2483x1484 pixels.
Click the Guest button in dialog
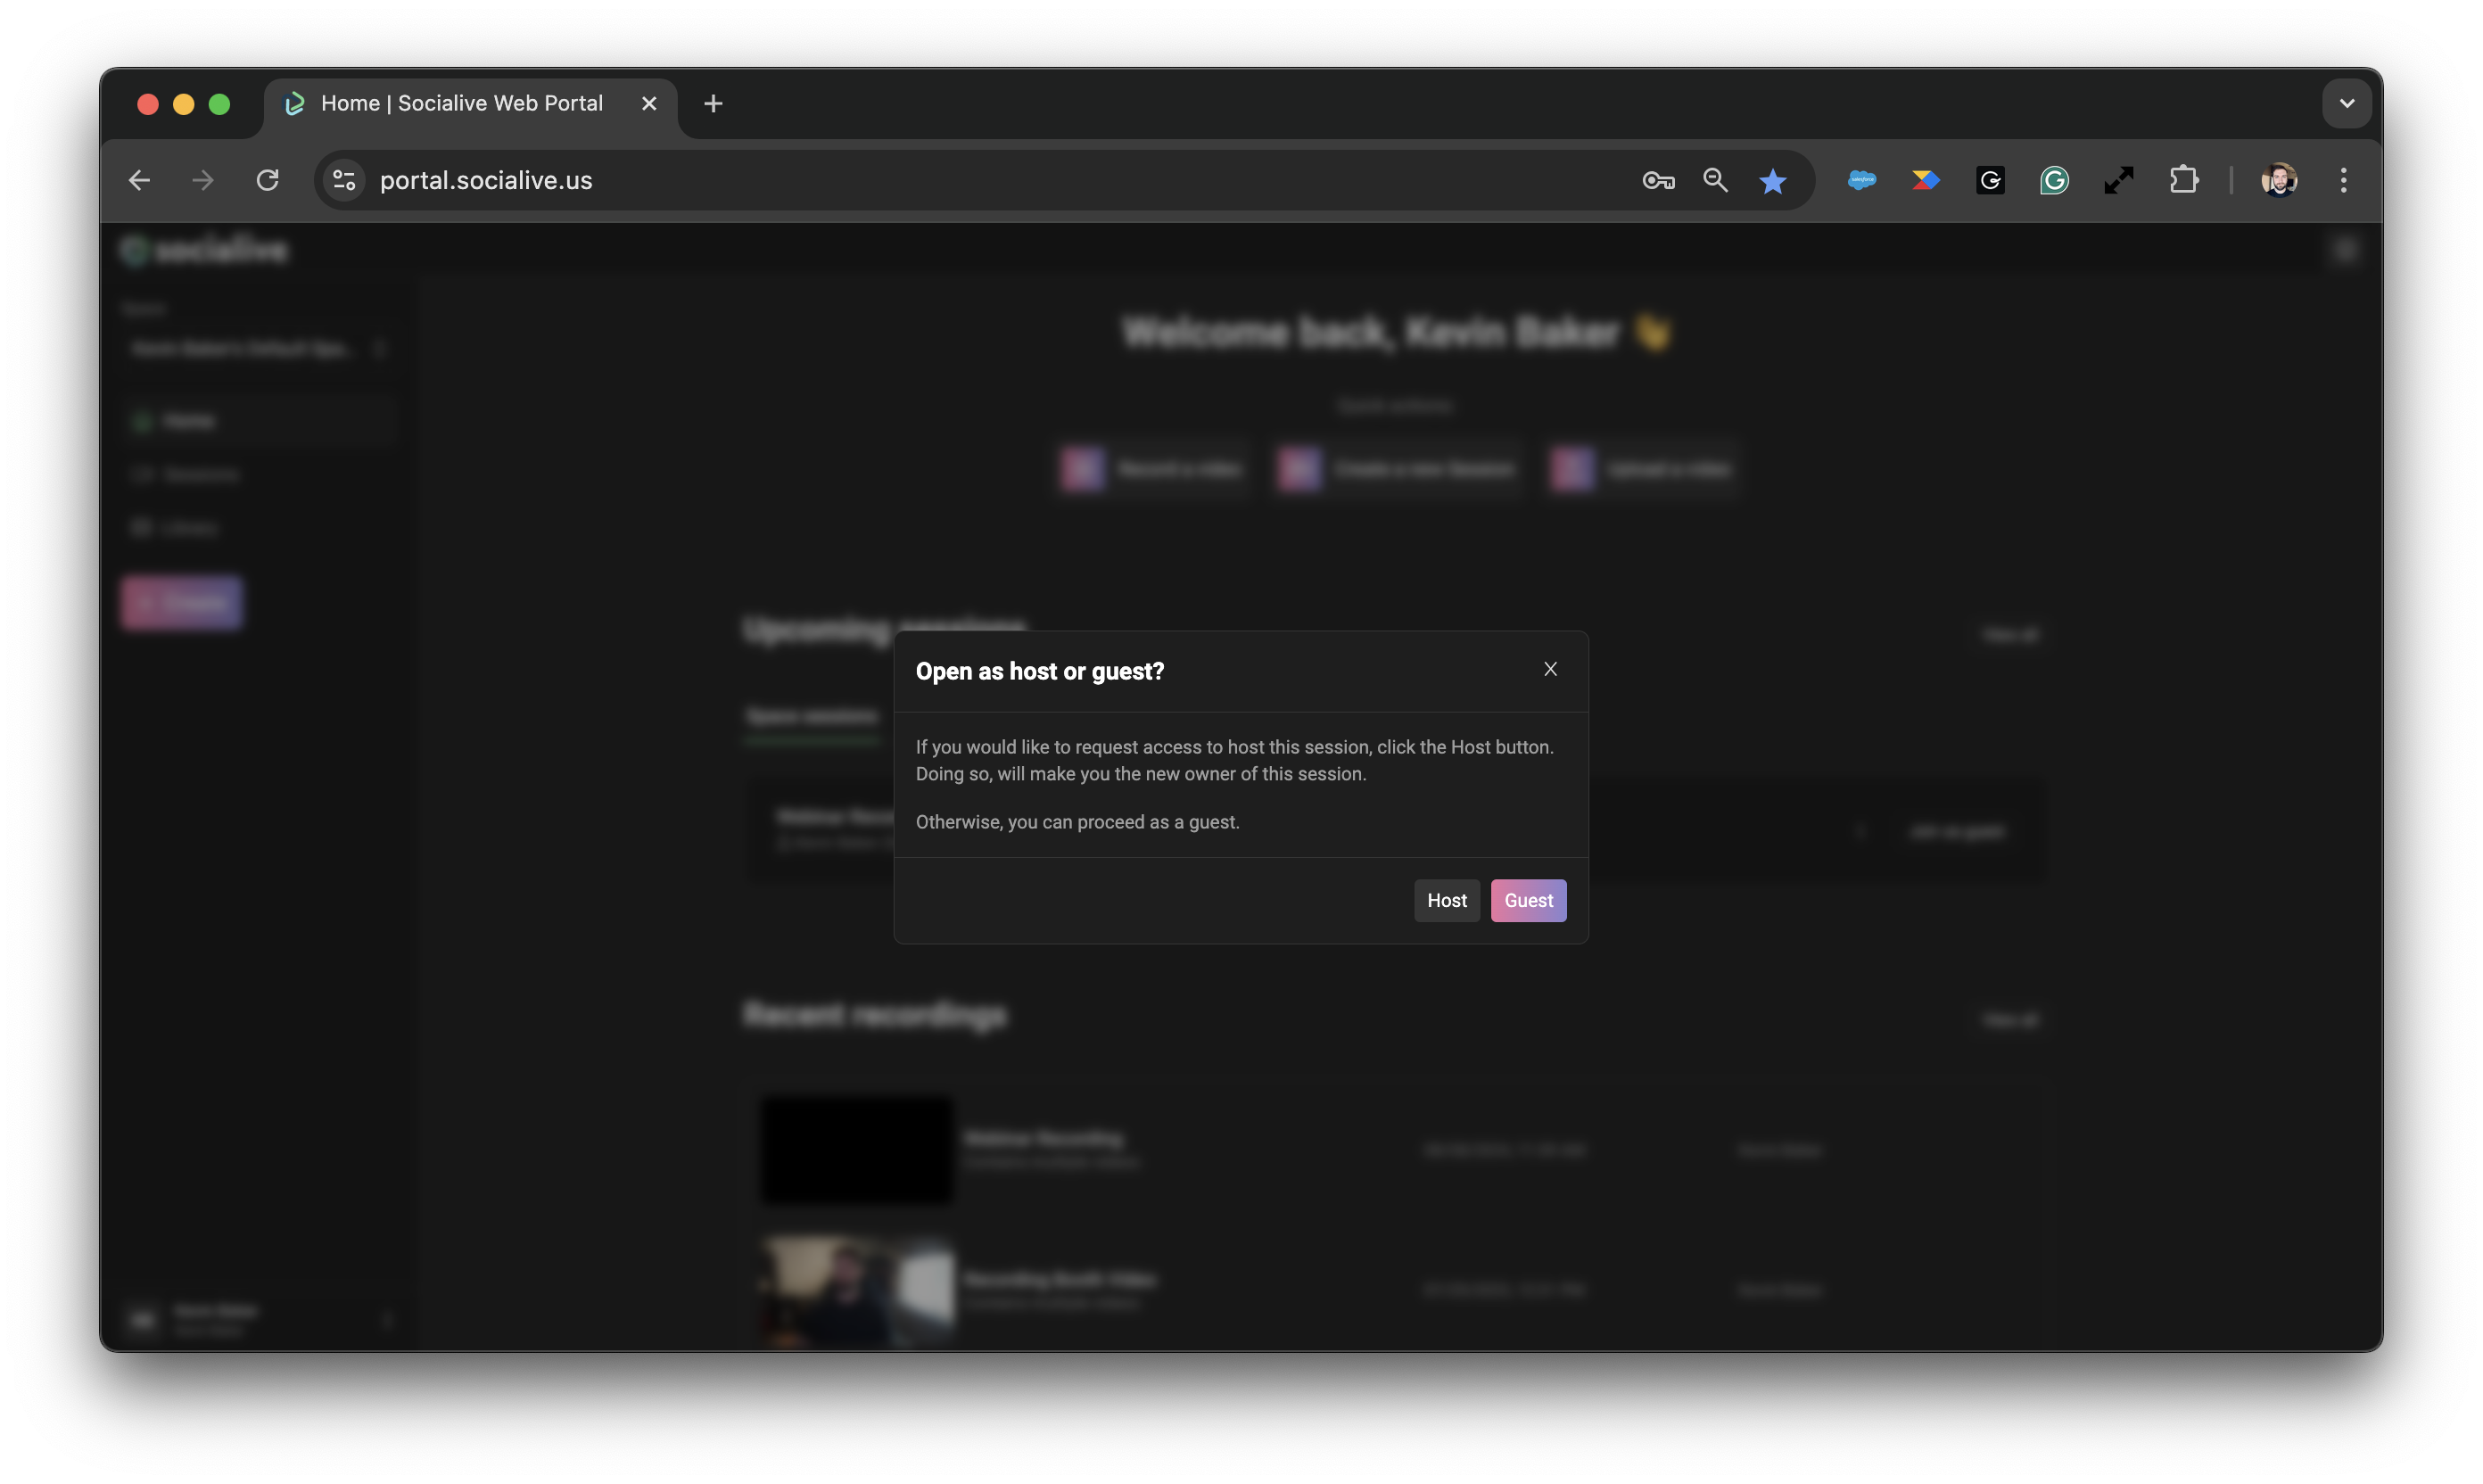click(1528, 900)
